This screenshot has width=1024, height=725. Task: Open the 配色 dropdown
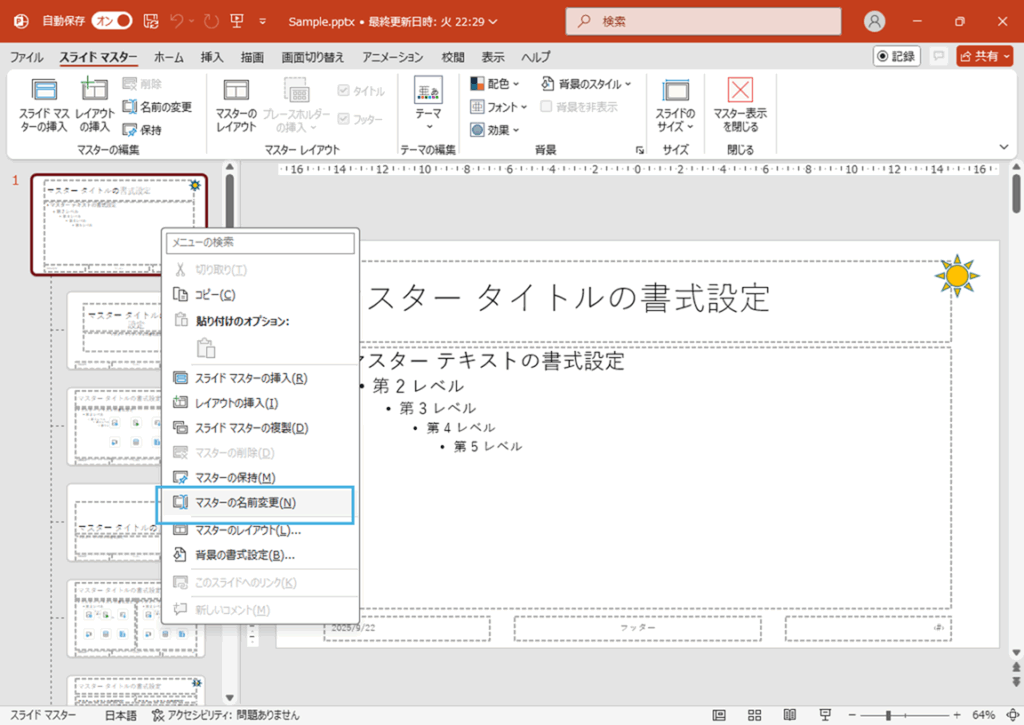pyautogui.click(x=497, y=84)
